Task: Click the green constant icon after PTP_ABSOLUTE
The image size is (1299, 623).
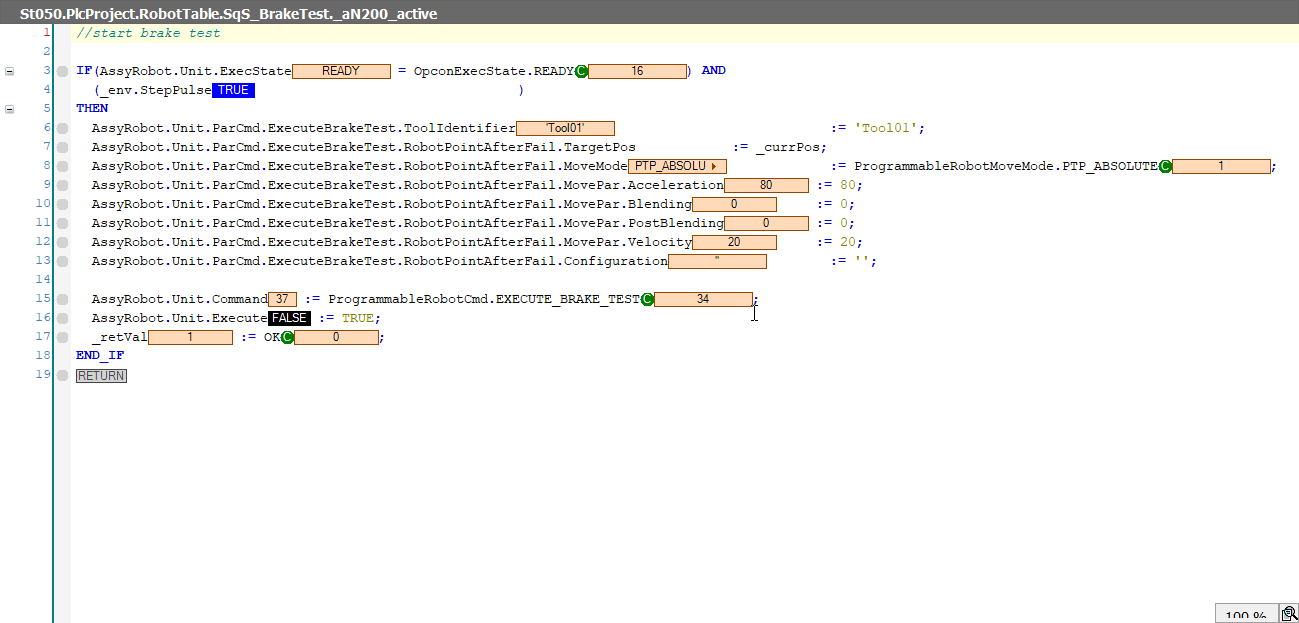Action: coord(1165,167)
